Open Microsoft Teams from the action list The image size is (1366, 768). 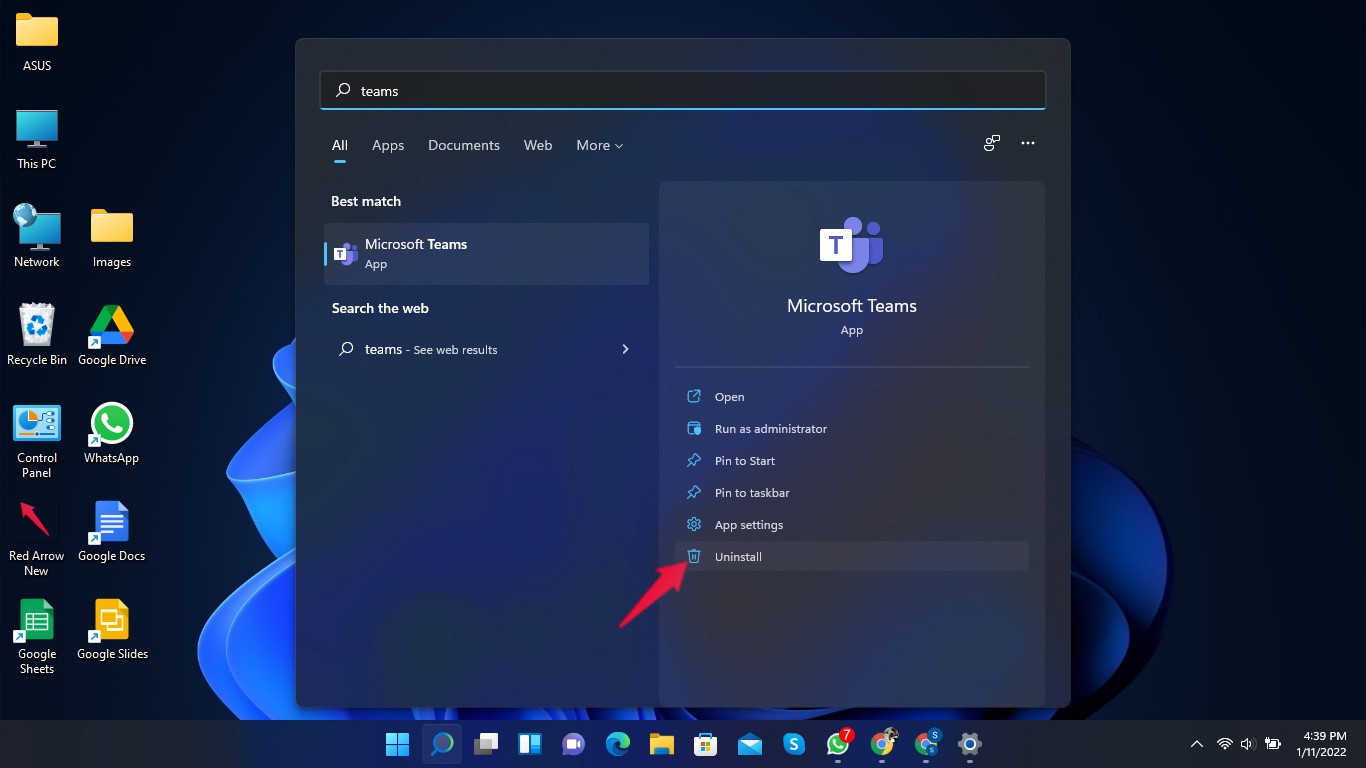pyautogui.click(x=729, y=397)
